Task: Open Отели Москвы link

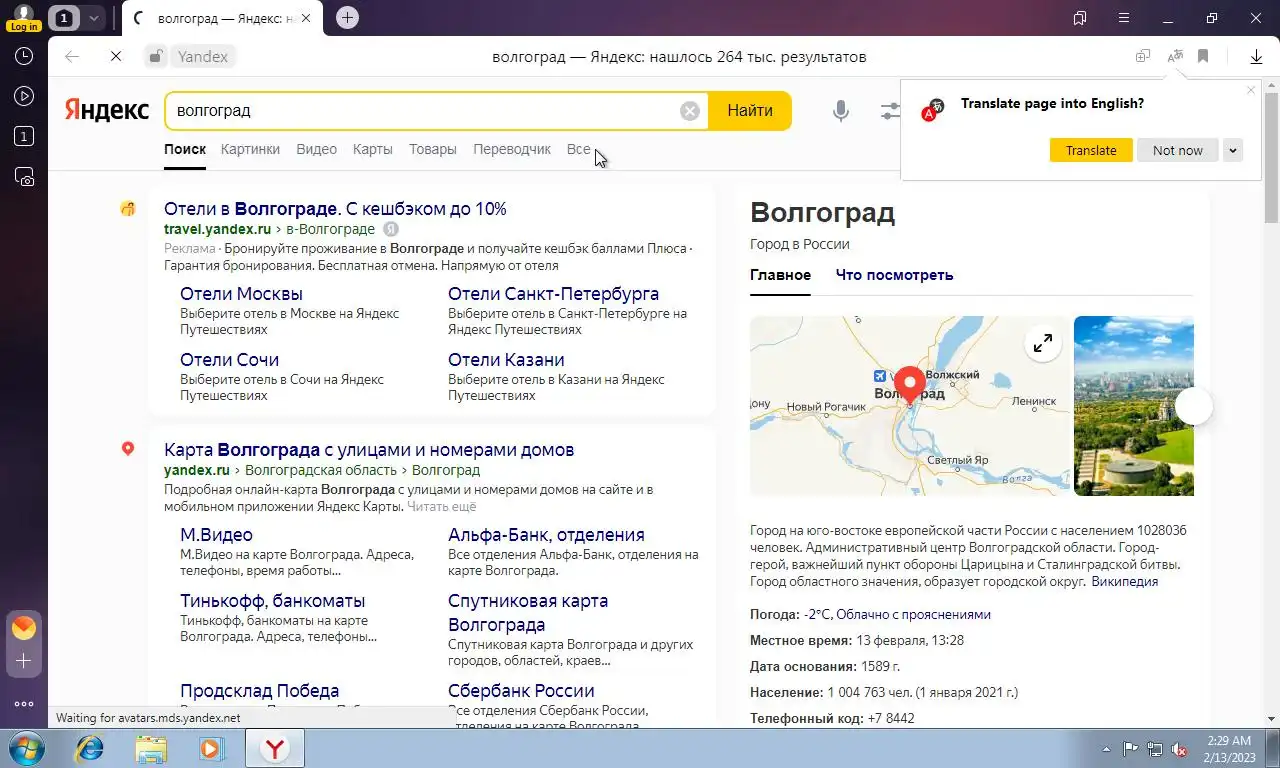Action: pos(241,294)
